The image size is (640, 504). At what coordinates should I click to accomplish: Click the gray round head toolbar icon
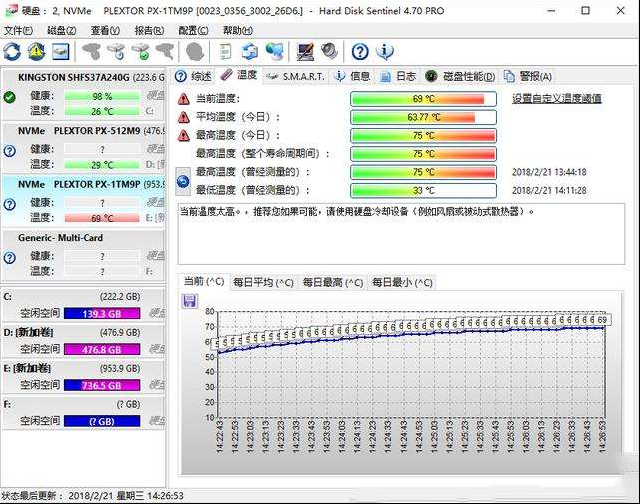(195, 52)
